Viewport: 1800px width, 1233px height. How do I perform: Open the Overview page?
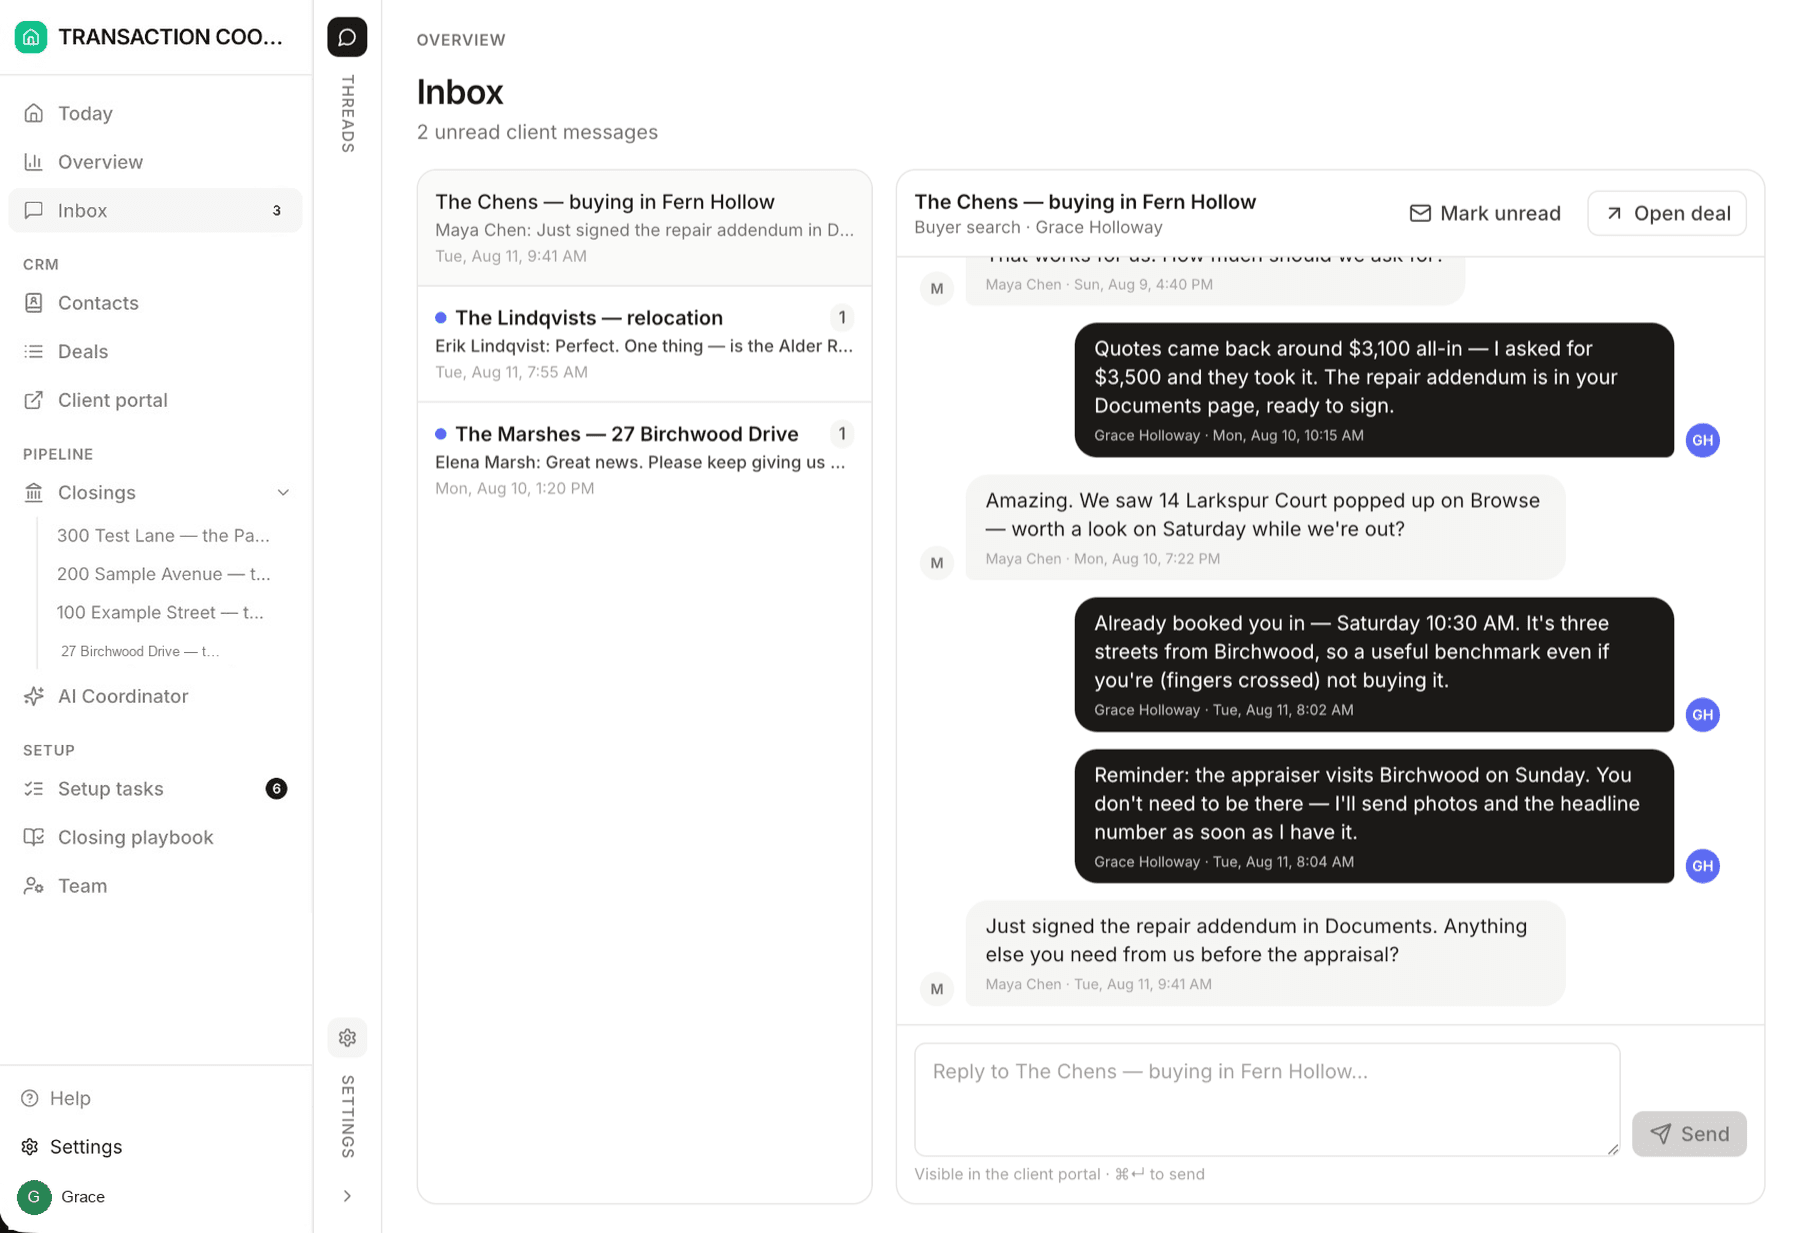pyautogui.click(x=155, y=162)
